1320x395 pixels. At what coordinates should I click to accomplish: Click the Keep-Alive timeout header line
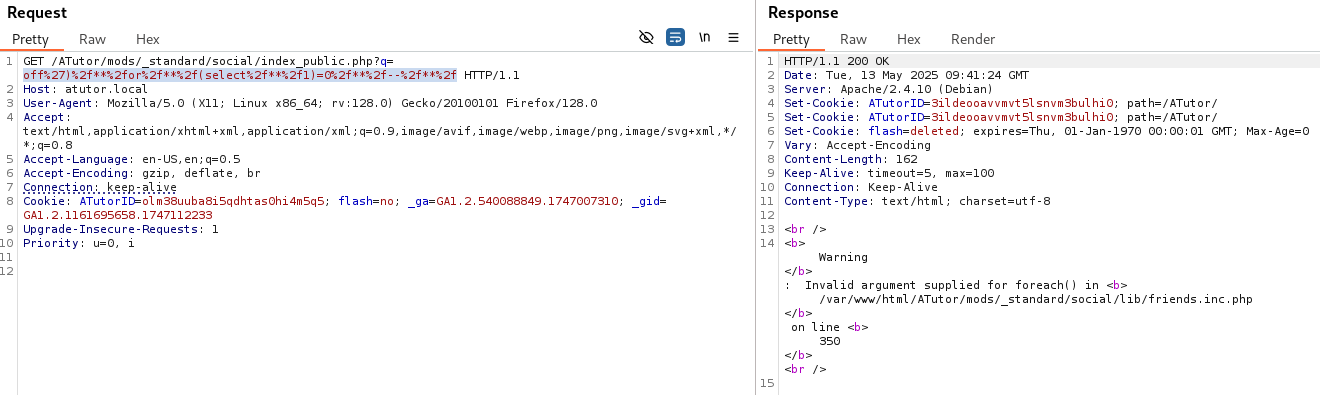(x=889, y=173)
